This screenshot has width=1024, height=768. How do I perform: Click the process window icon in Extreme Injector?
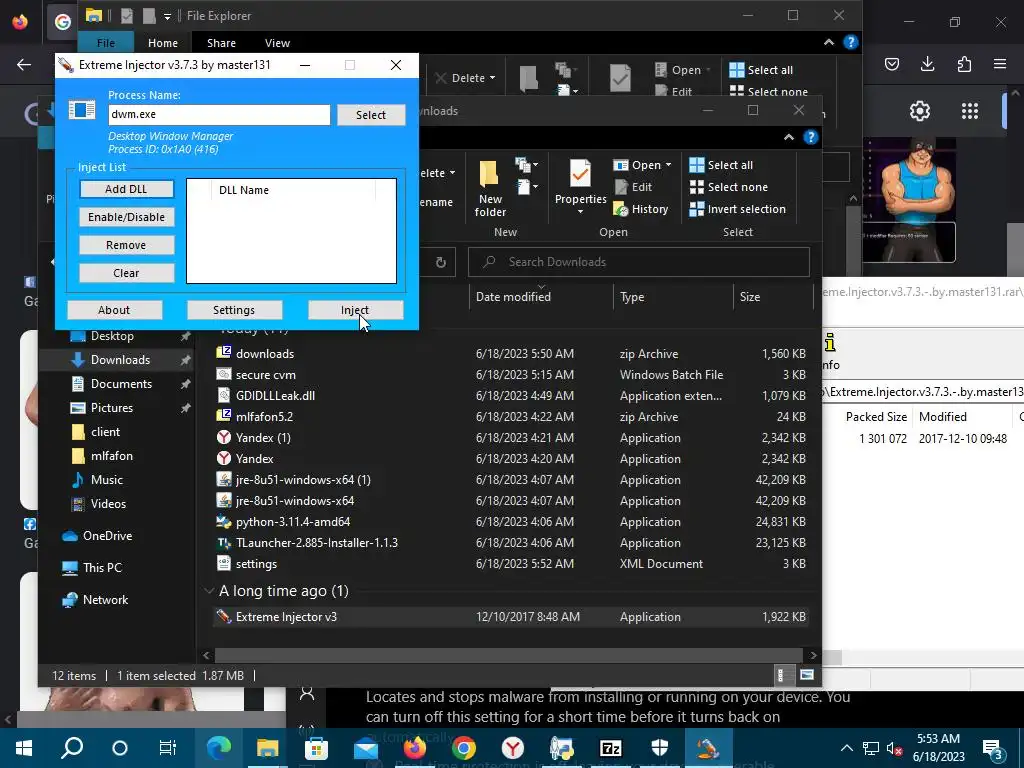(x=82, y=110)
